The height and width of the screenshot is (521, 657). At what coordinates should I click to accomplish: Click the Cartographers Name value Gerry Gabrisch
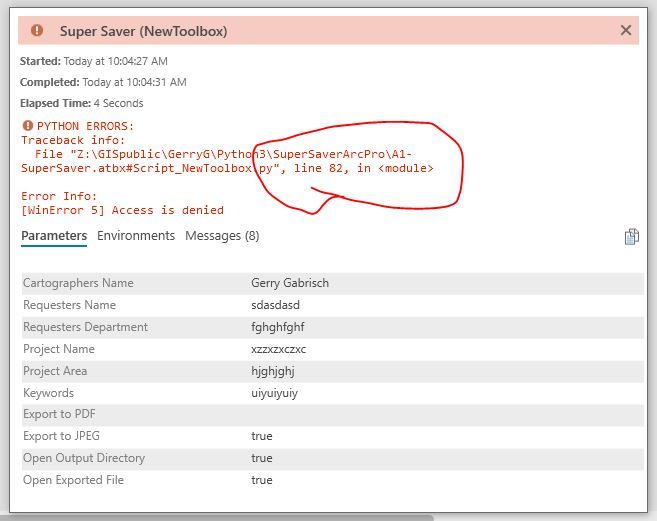coord(290,283)
